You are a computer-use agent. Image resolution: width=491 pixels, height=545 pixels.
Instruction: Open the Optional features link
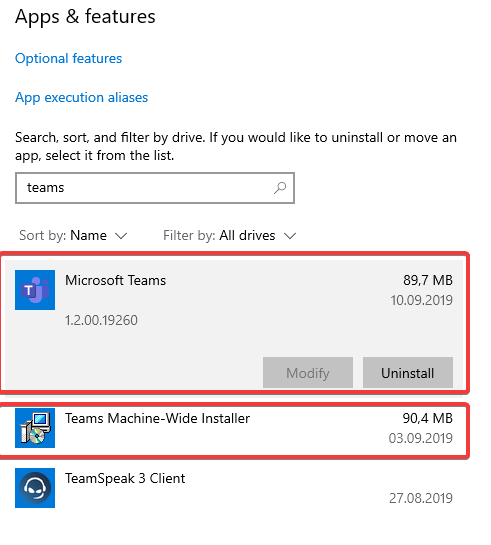[x=68, y=58]
